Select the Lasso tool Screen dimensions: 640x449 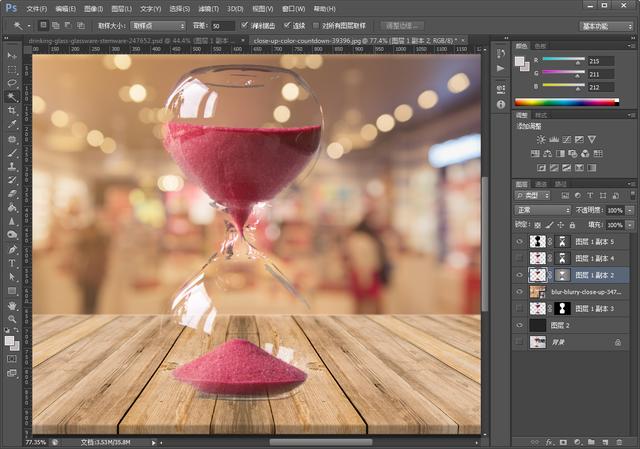coord(12,83)
